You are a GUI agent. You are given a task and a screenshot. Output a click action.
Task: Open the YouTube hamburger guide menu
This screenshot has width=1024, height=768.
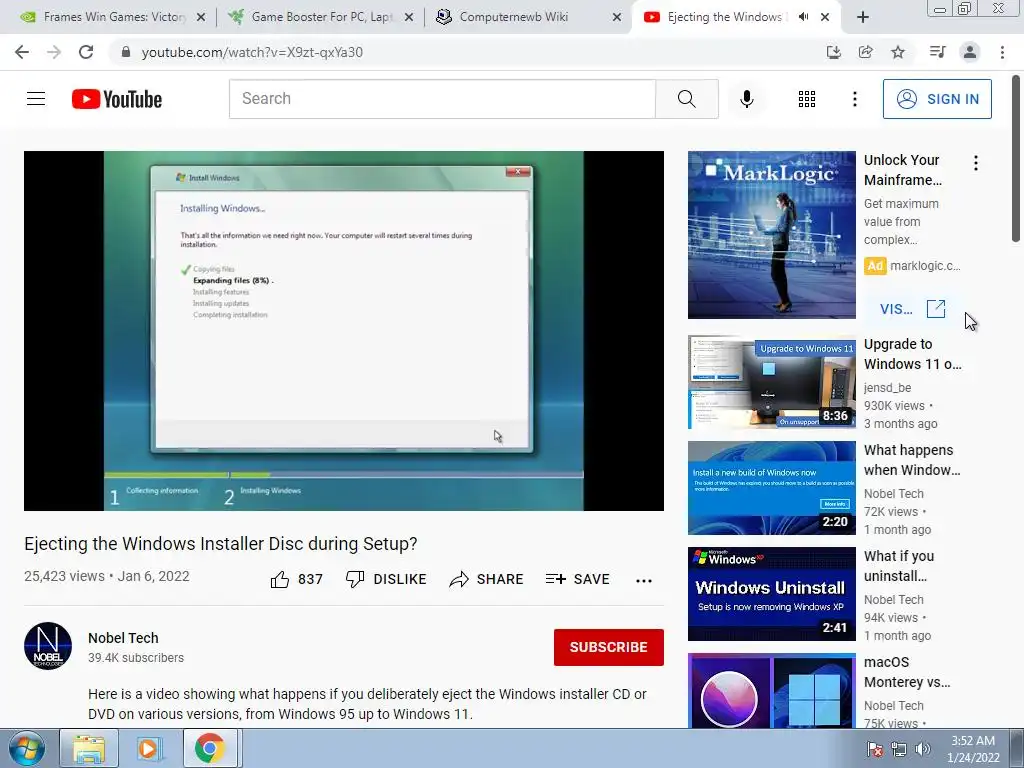click(36, 99)
